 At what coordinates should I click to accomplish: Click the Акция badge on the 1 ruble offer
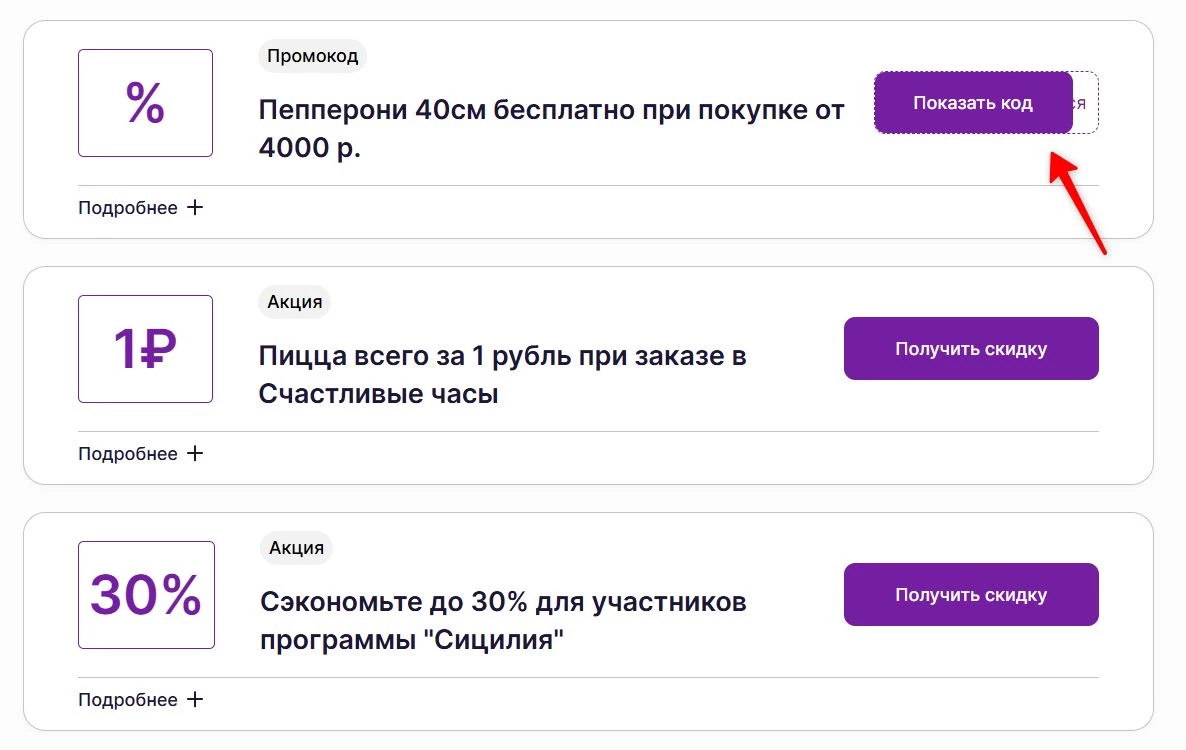(294, 302)
